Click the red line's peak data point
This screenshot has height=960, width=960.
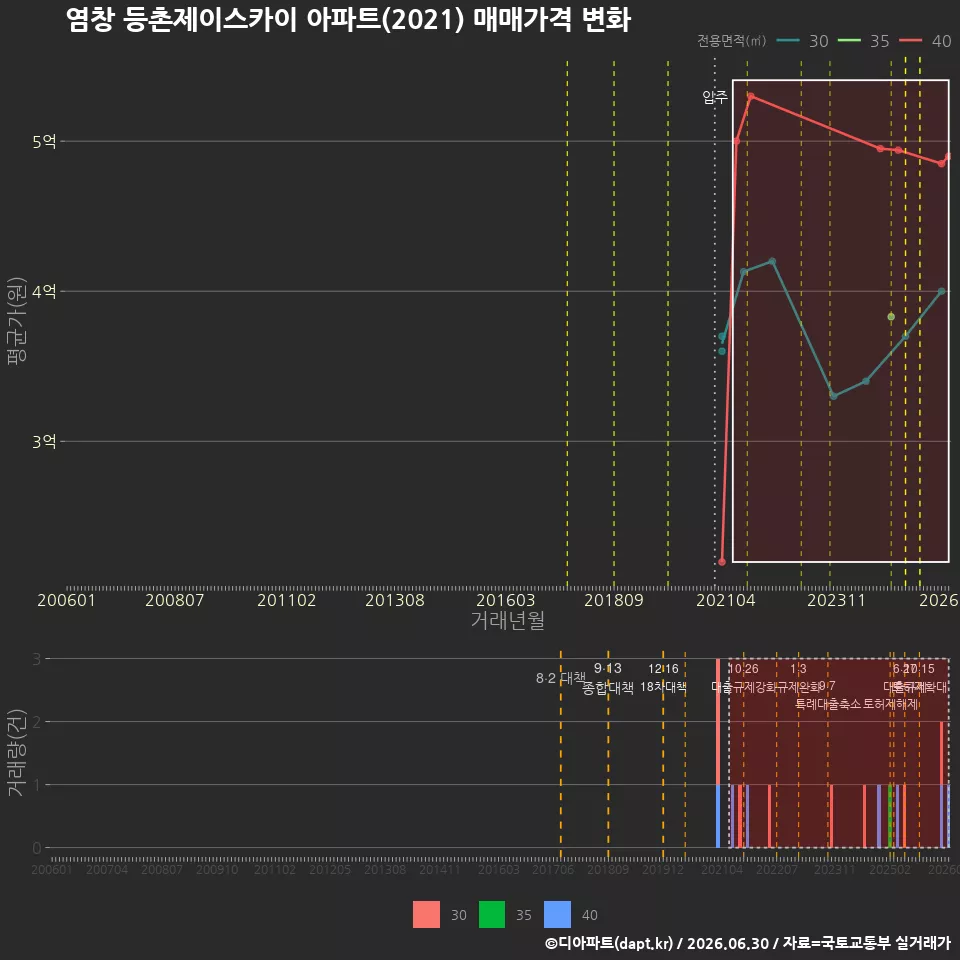751,96
